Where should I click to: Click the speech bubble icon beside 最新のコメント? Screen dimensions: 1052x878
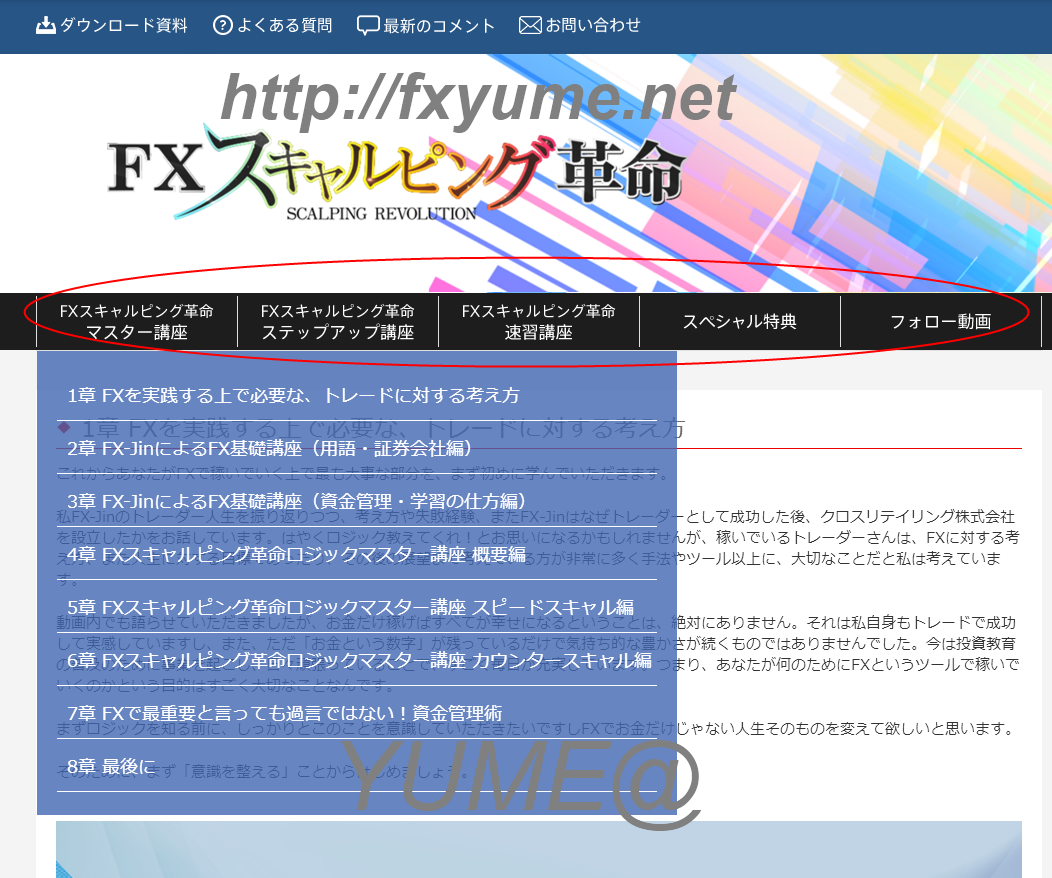coord(368,25)
